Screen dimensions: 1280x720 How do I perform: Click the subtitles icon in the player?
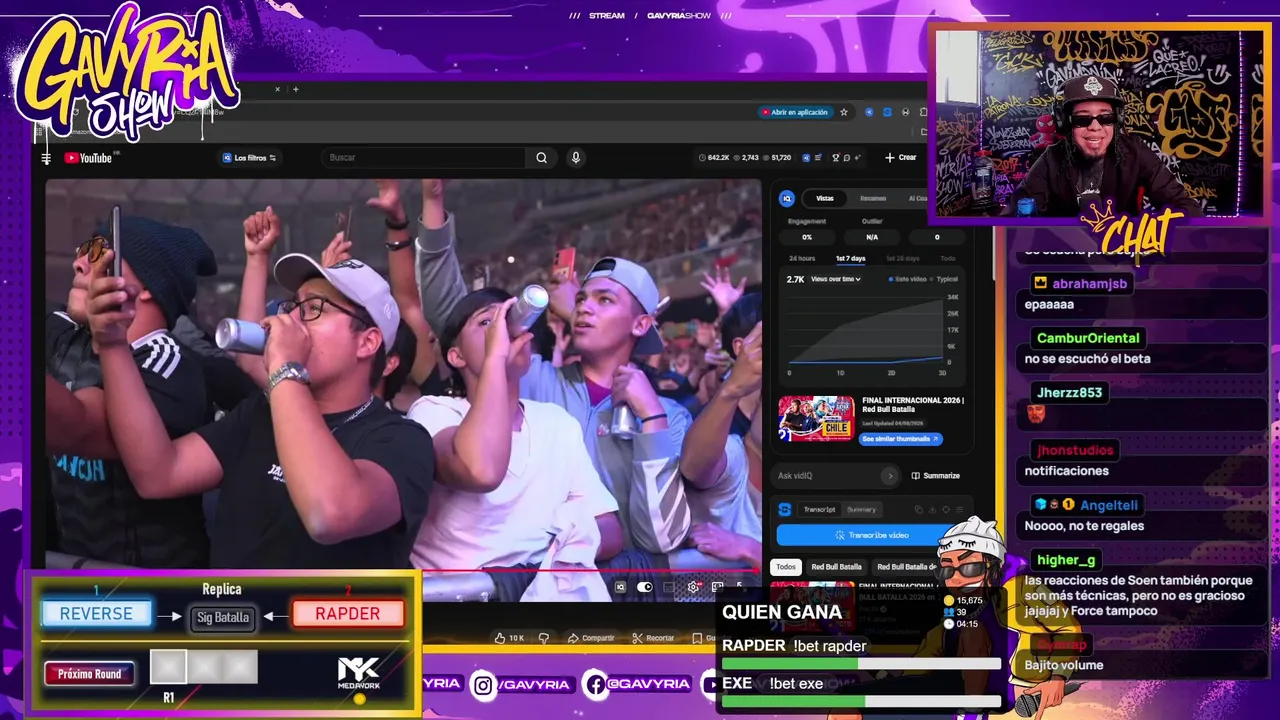click(x=669, y=587)
